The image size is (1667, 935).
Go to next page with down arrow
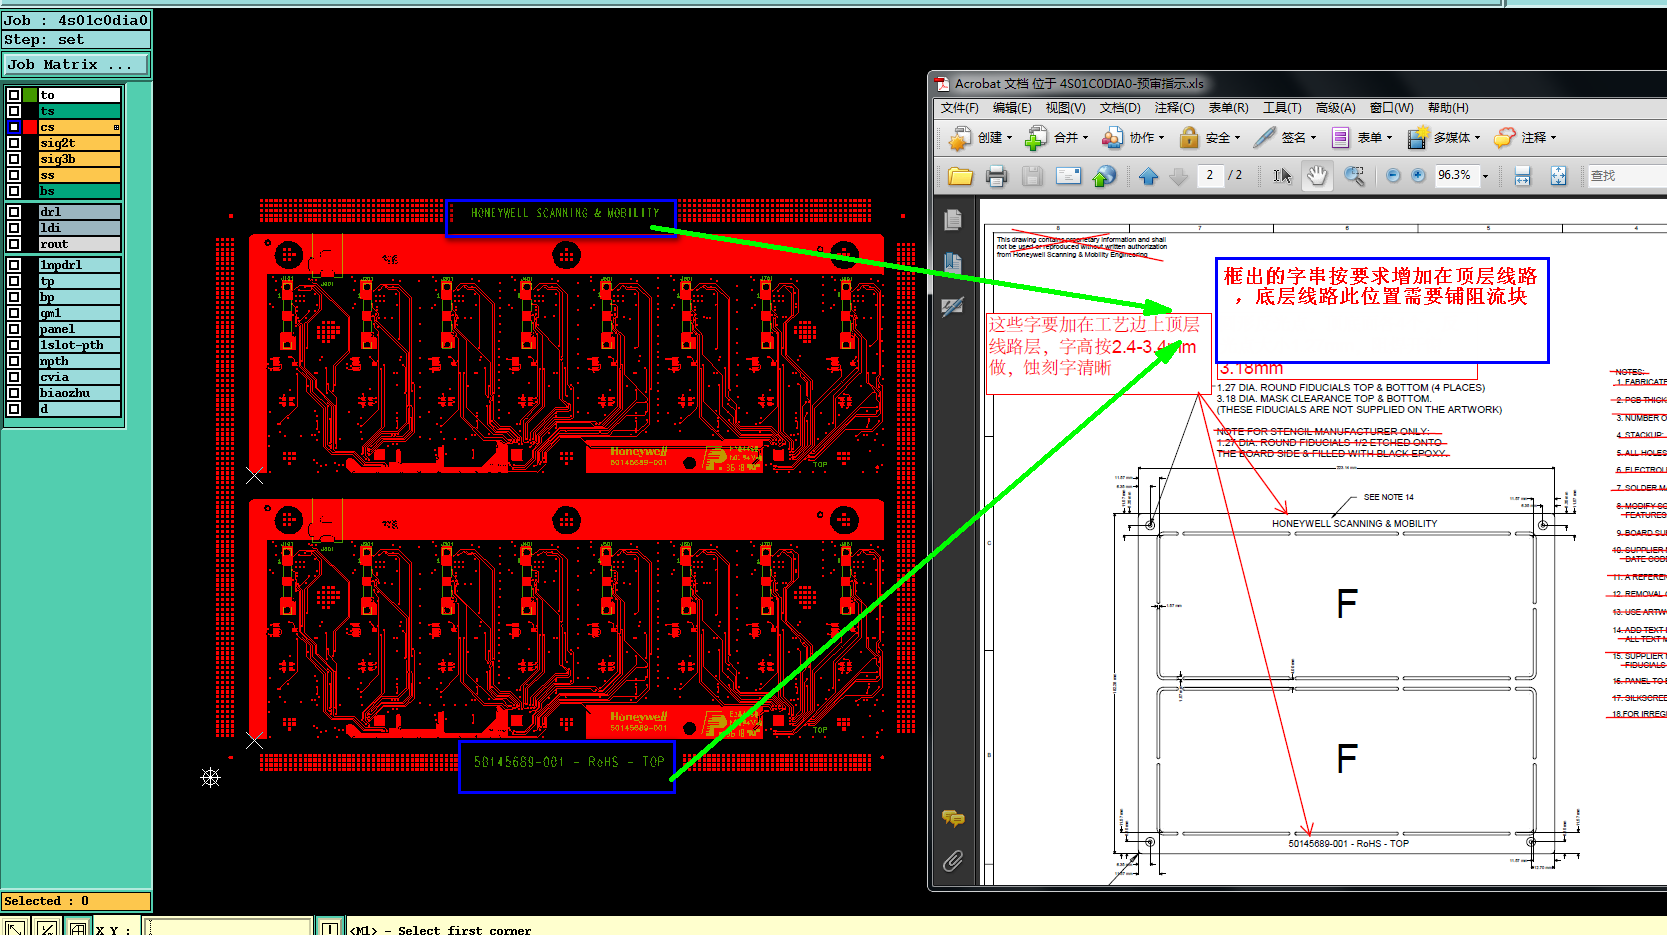tap(1179, 176)
